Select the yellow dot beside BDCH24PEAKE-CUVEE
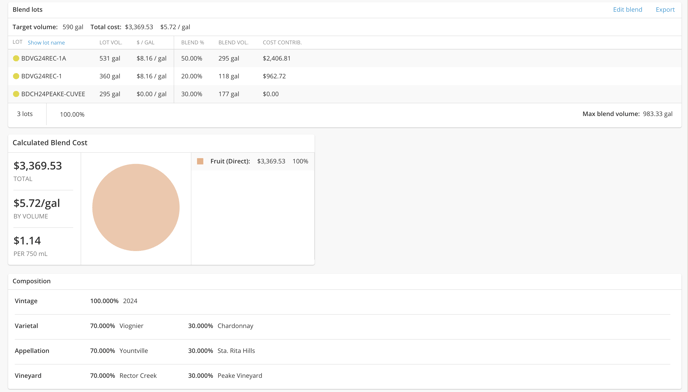Viewport: 688px width, 392px height. pos(16,94)
